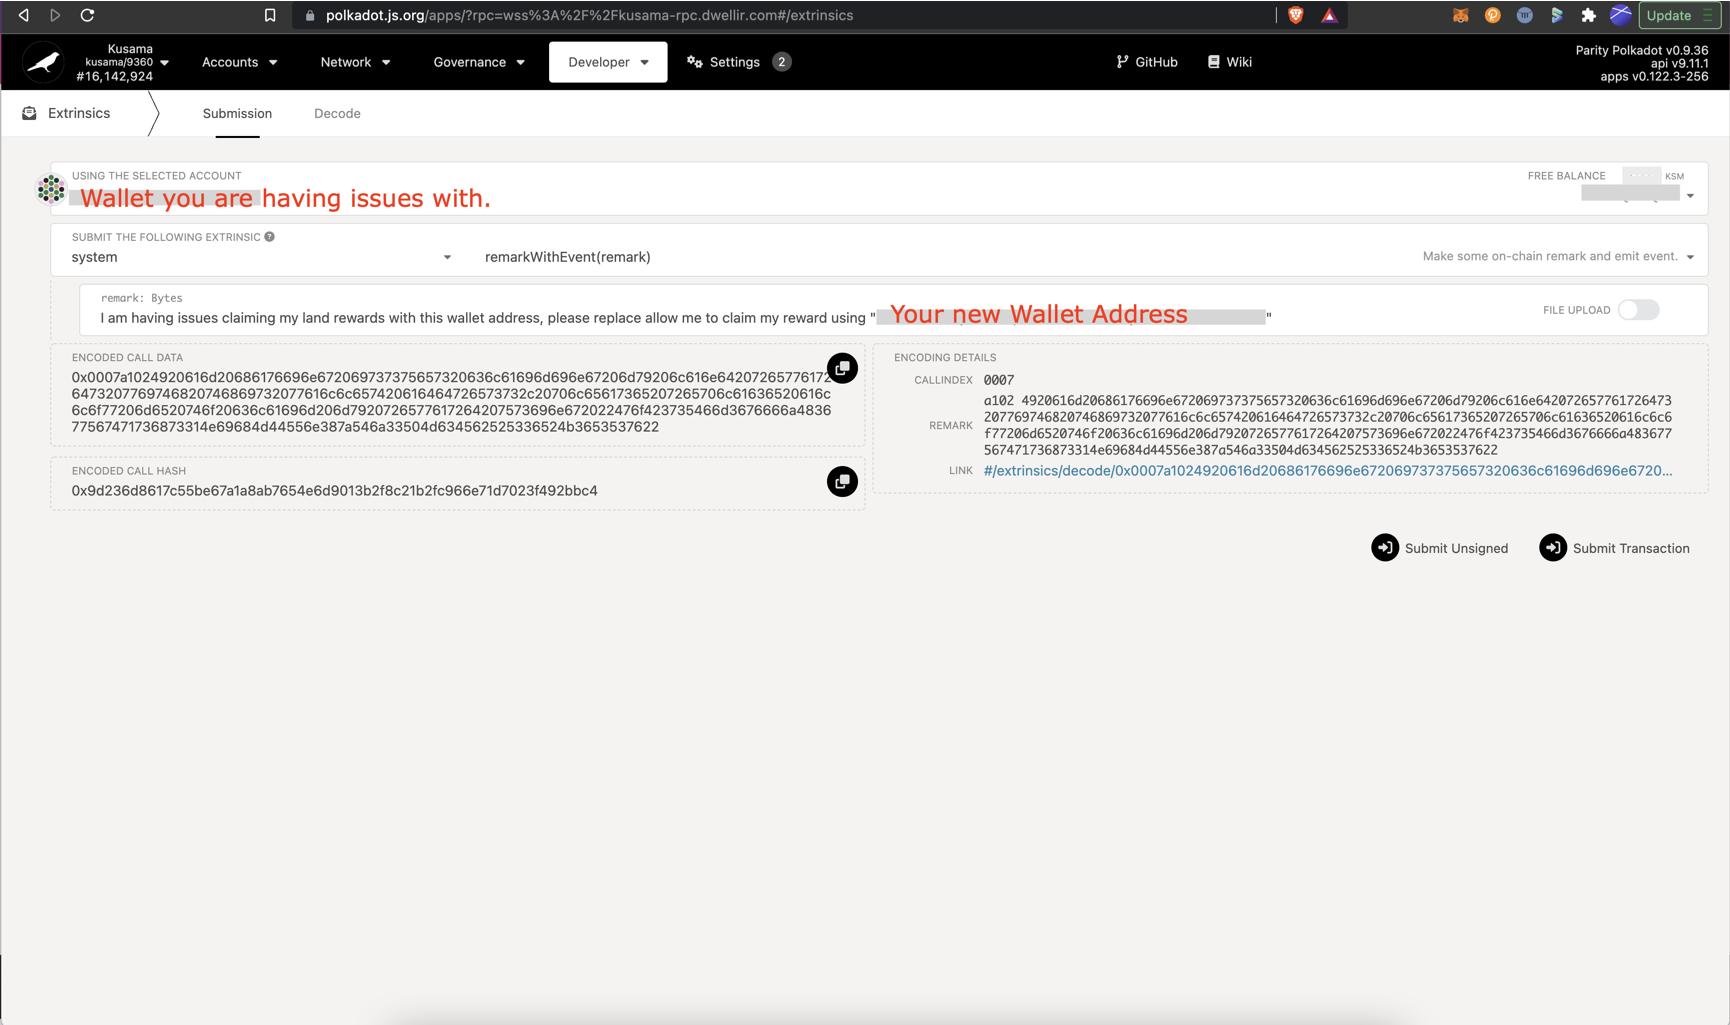This screenshot has height=1025, width=1730.
Task: Click the GitHub link
Action: point(1147,62)
